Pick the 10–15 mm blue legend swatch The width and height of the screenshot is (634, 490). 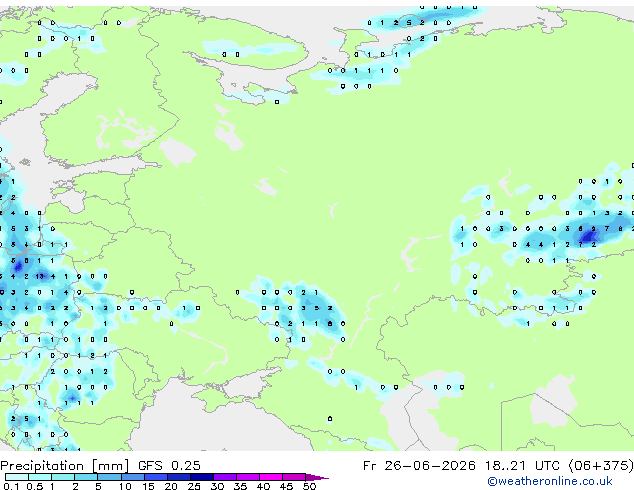point(132,477)
